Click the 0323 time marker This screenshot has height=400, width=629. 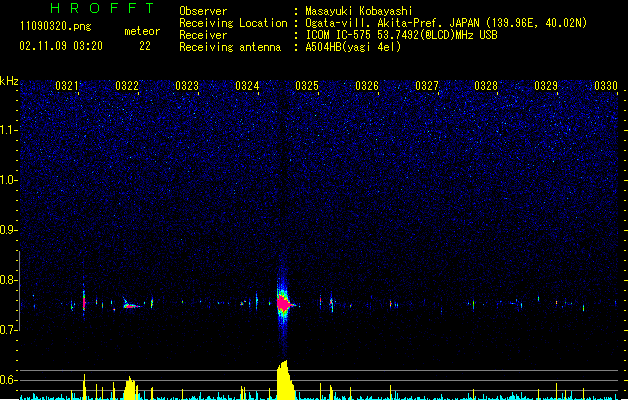pyautogui.click(x=187, y=86)
